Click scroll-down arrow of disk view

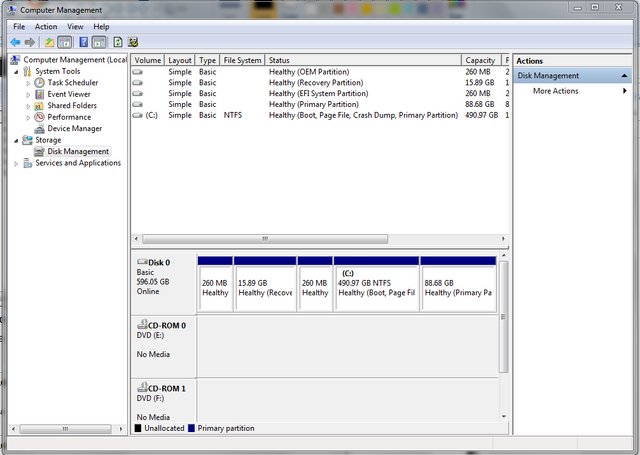point(503,416)
